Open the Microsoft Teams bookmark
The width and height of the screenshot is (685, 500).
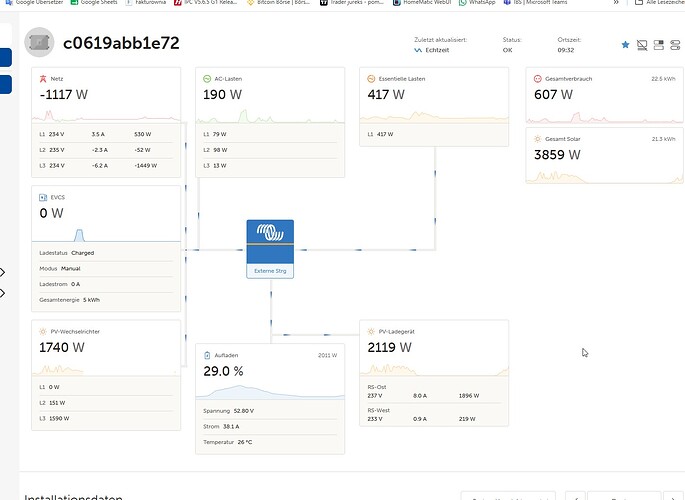[536, 2]
